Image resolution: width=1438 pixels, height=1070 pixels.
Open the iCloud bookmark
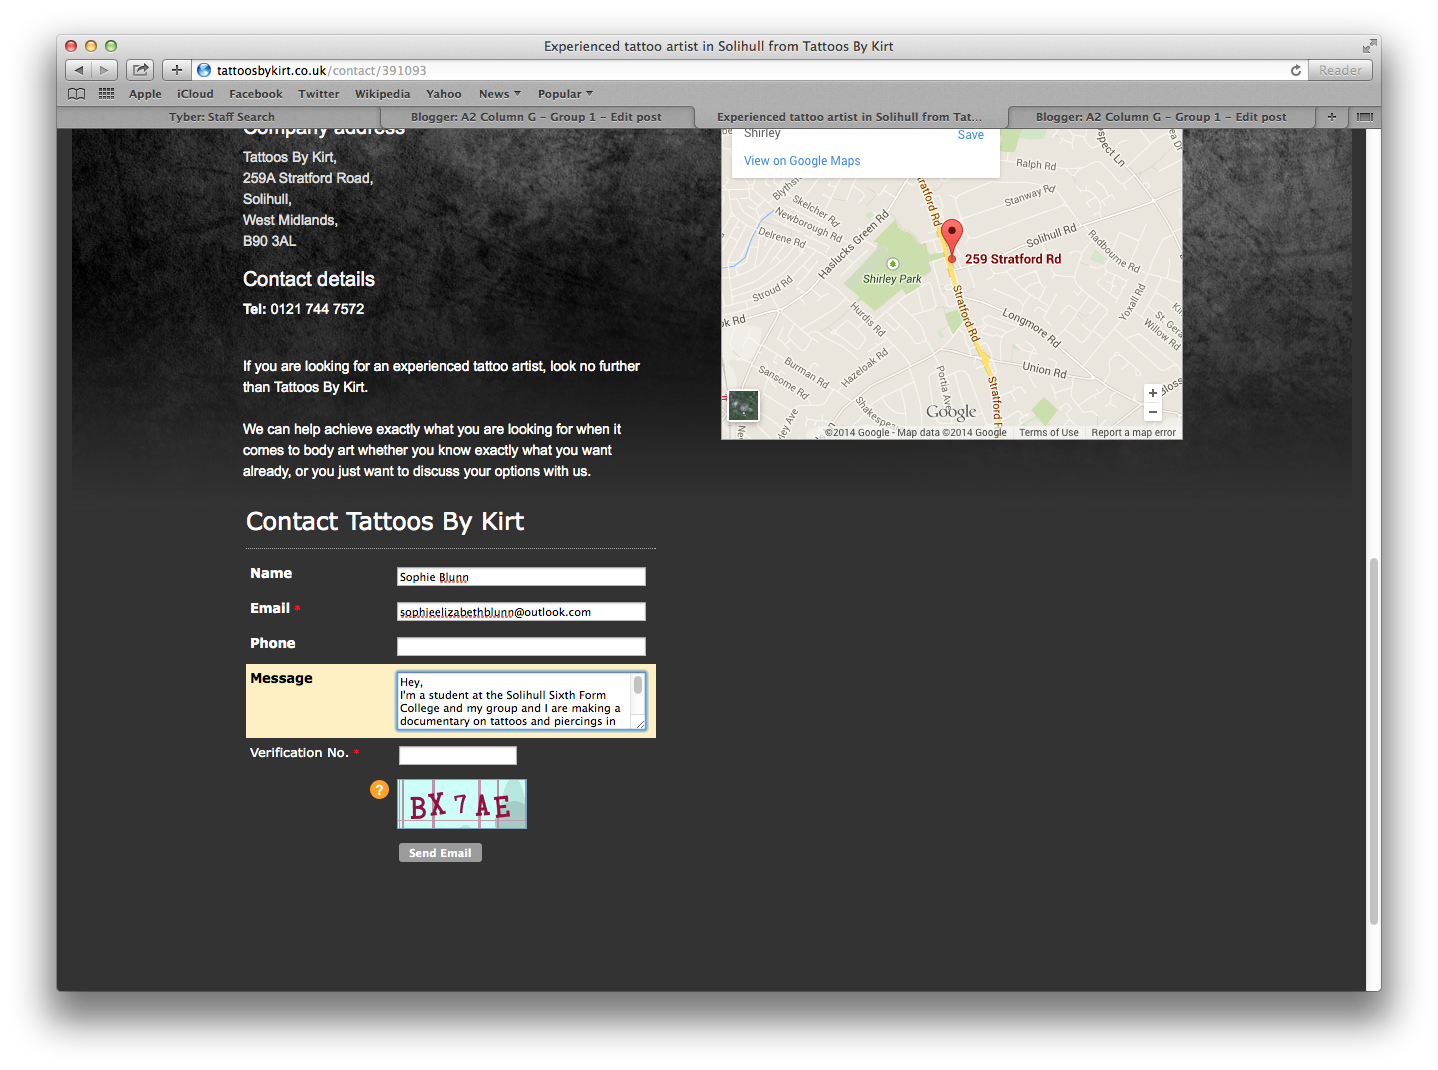[x=195, y=94]
